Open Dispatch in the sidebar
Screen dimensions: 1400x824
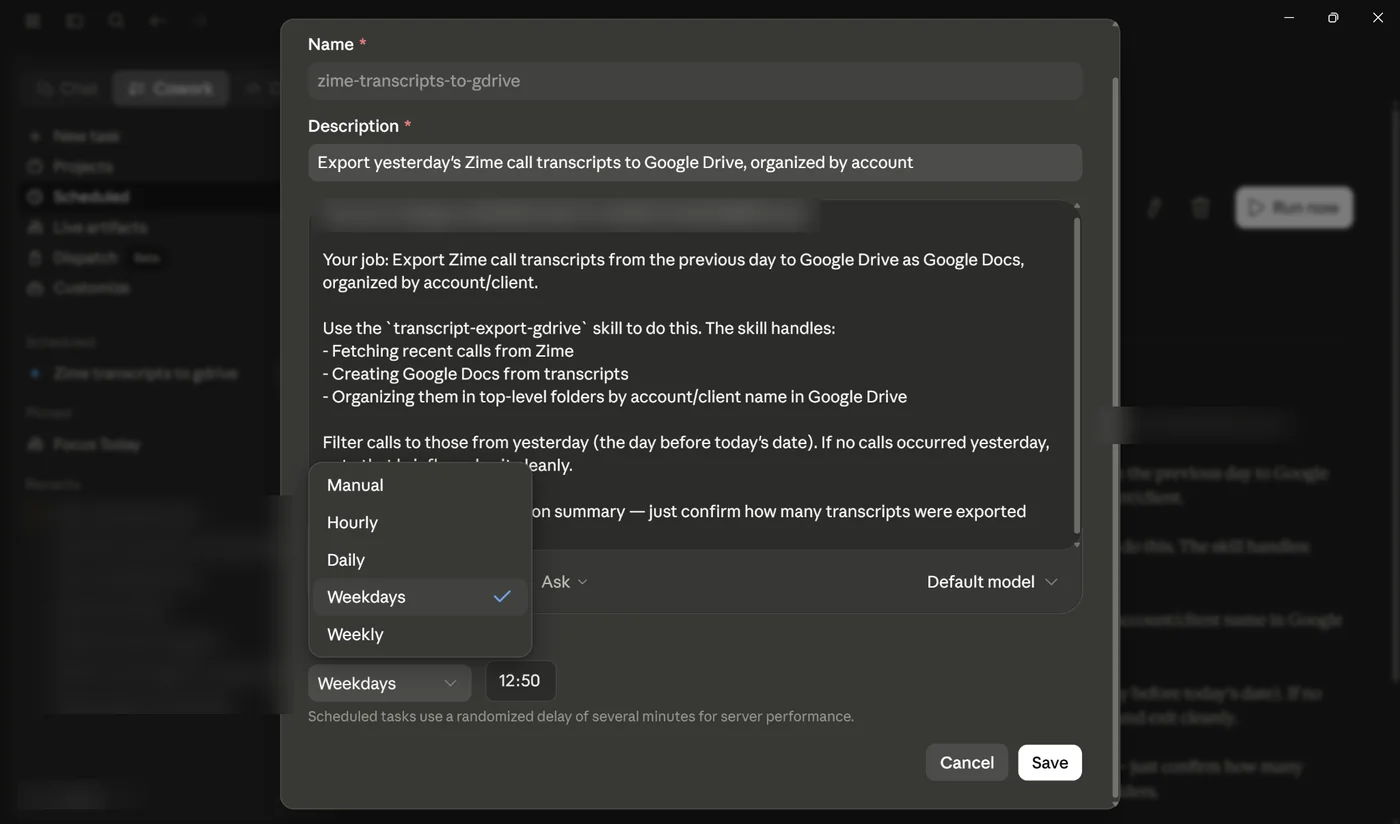[86, 257]
